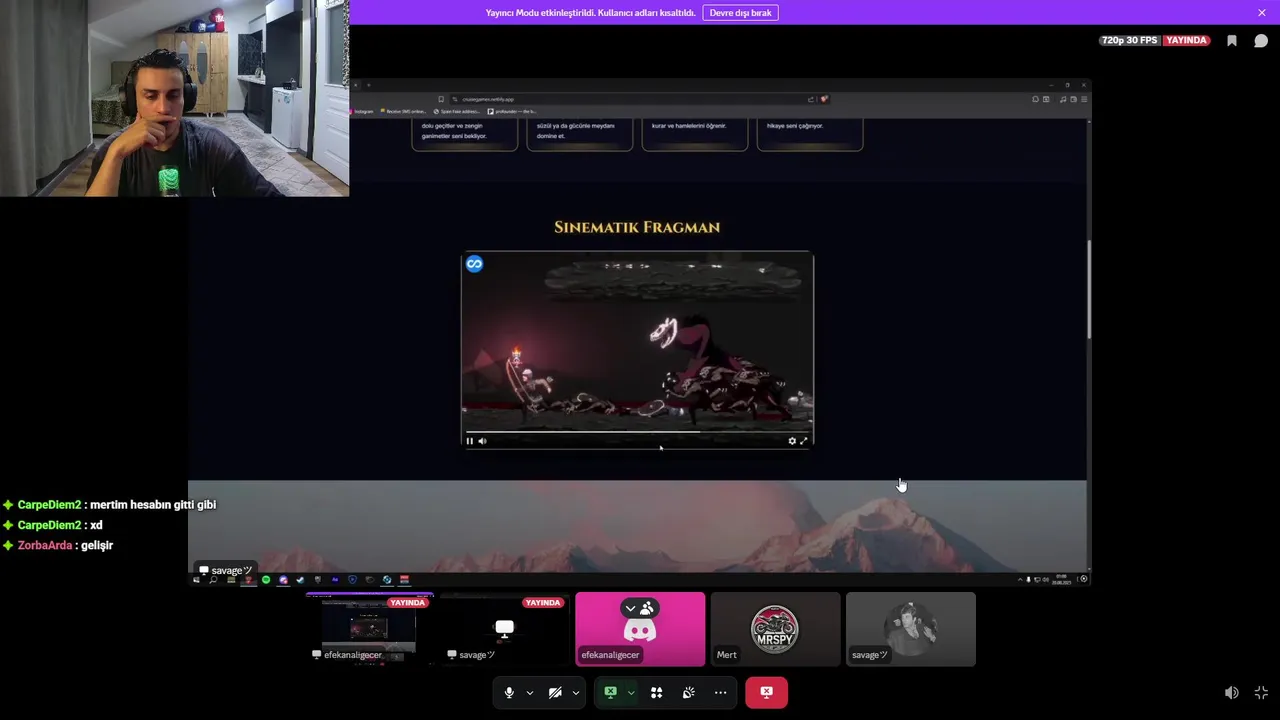This screenshot has height=720, width=1280.
Task: Click the red YAYINDA badge at top right
Action: 1186,41
